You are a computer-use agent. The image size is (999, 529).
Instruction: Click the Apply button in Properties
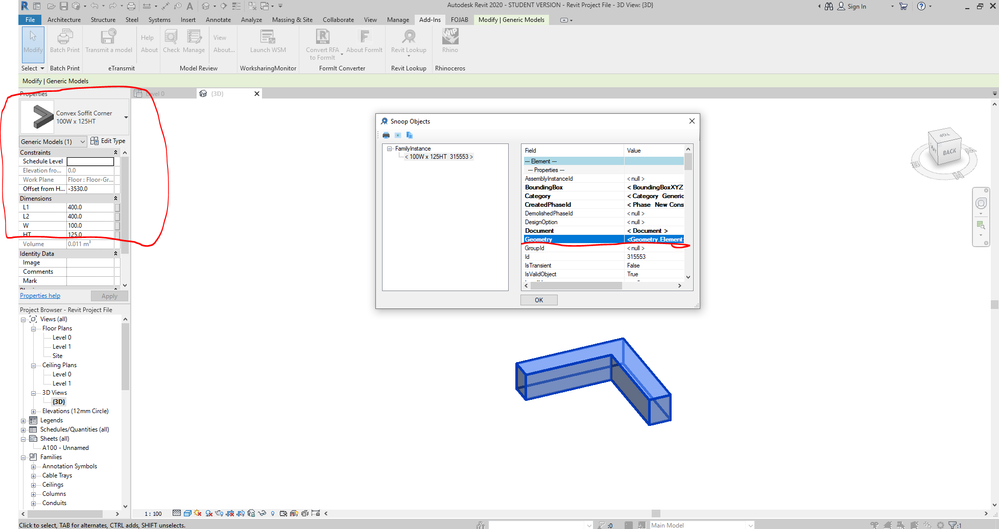pos(109,296)
